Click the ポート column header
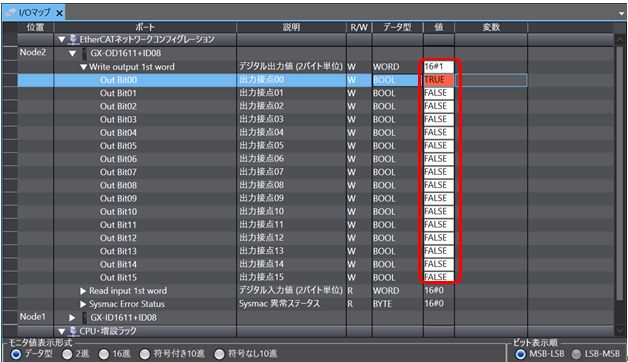Viewport: 628px width, 362px height. 145,27
